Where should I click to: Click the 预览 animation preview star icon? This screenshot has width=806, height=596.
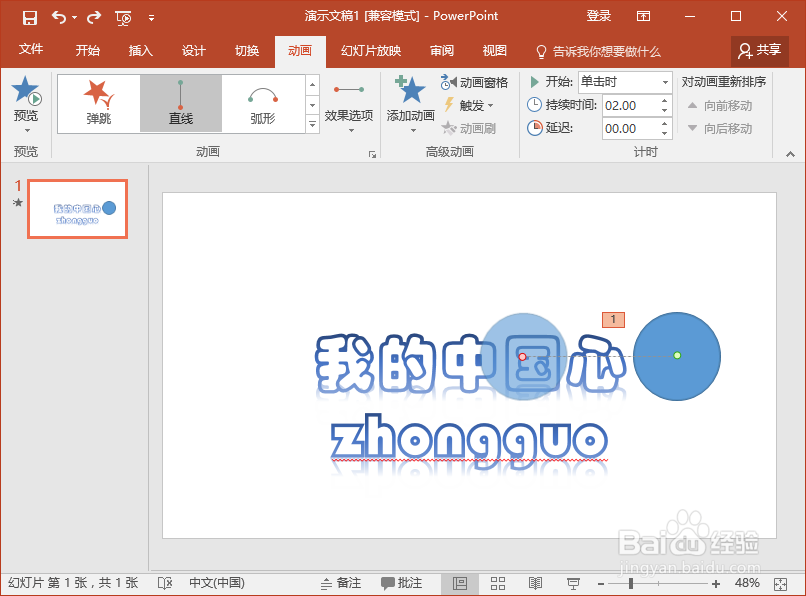tap(26, 89)
